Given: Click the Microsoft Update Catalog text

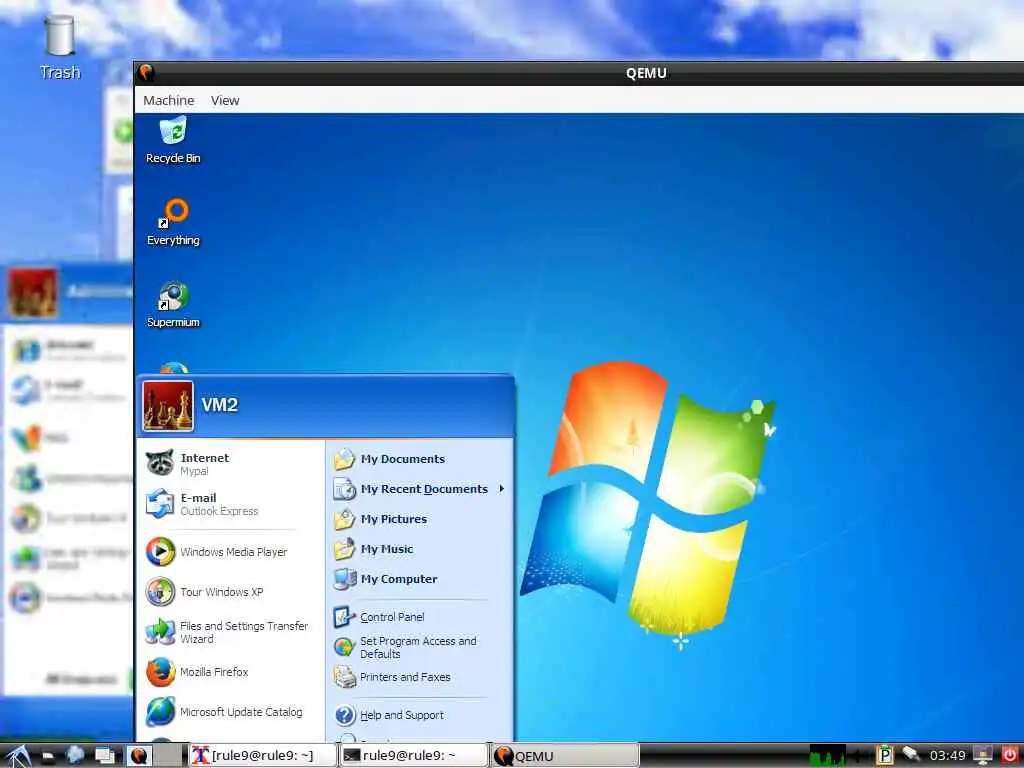Looking at the screenshot, I should tap(241, 712).
